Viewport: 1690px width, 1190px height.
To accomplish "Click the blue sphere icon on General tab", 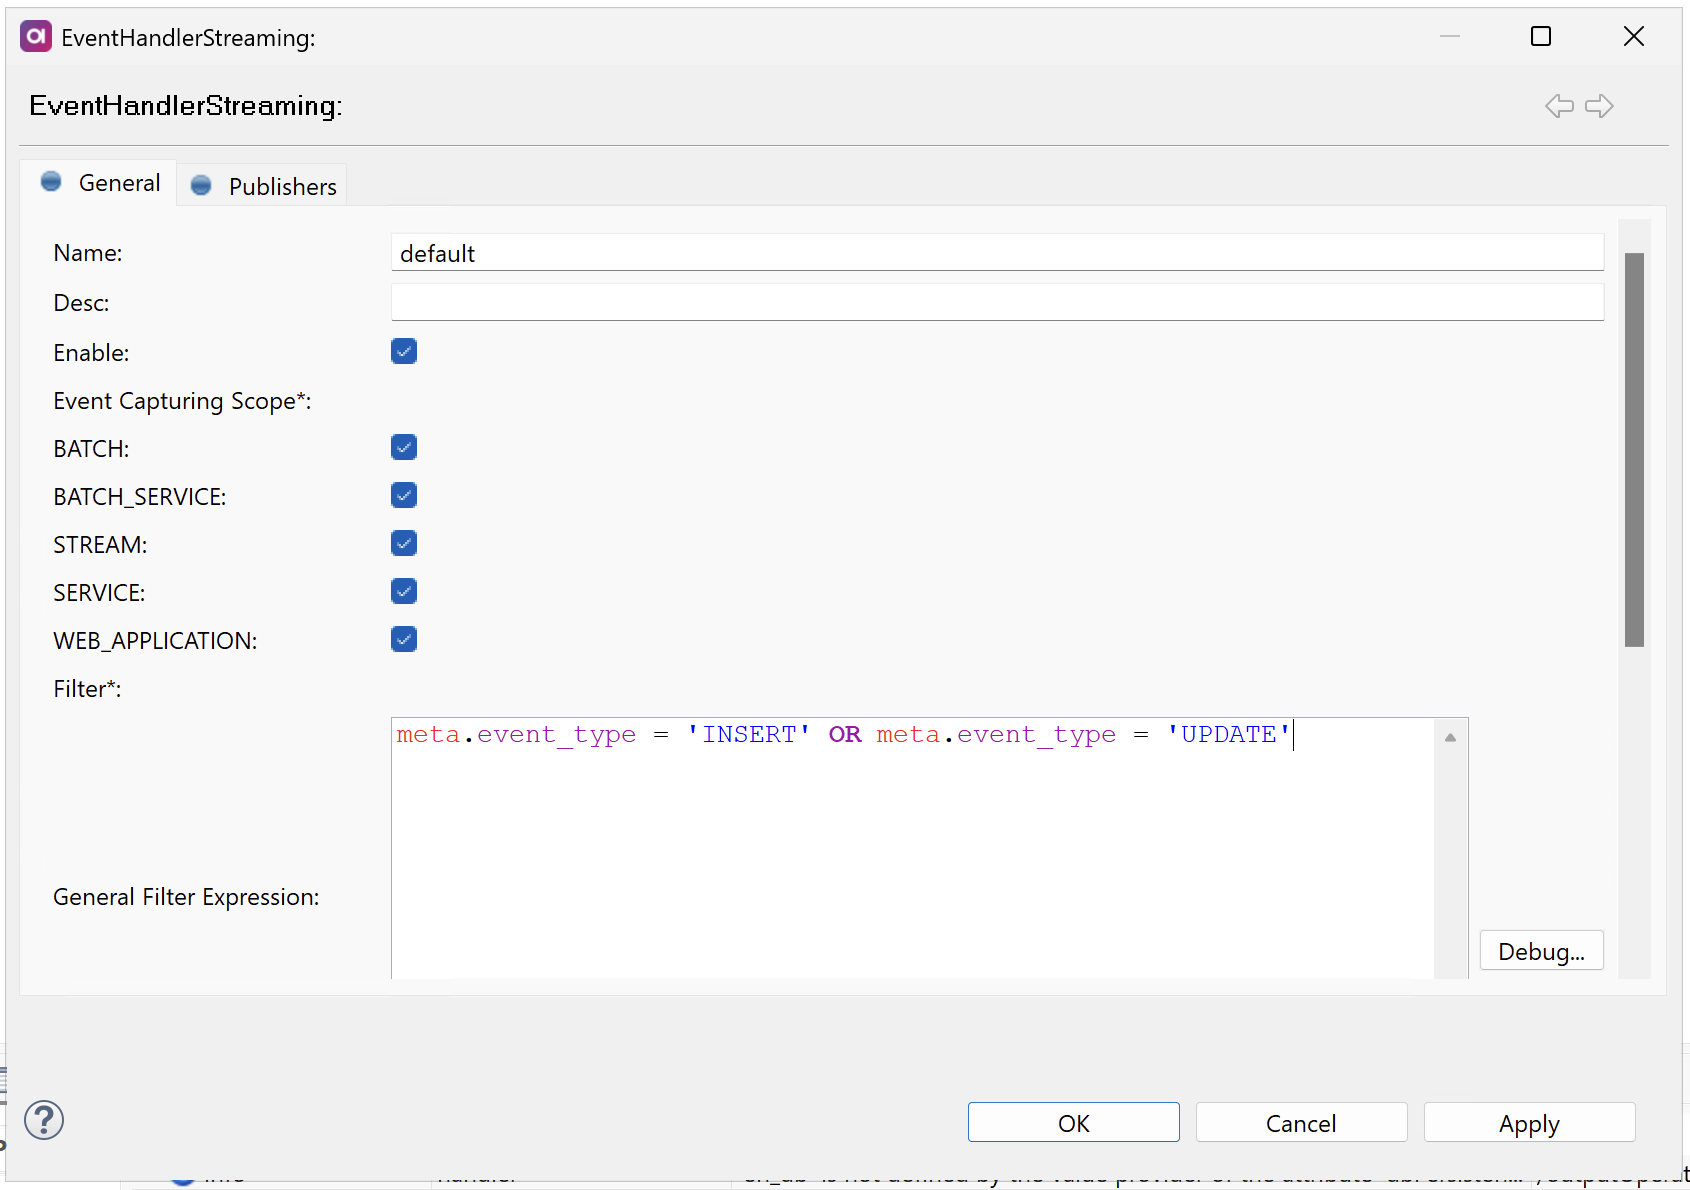I will [51, 181].
